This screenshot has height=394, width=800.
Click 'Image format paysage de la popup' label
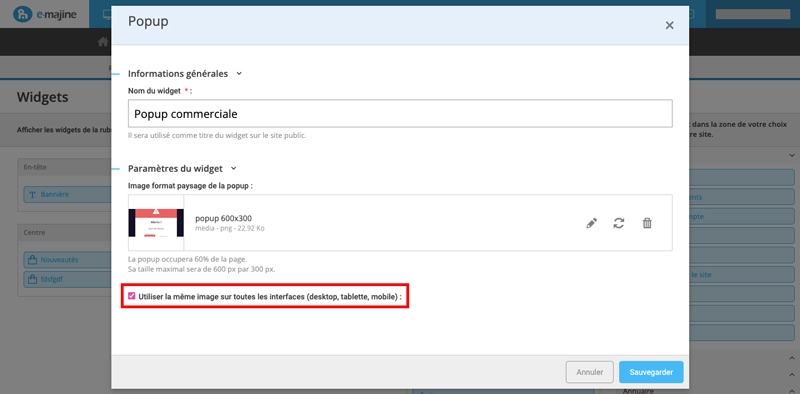tap(190, 186)
